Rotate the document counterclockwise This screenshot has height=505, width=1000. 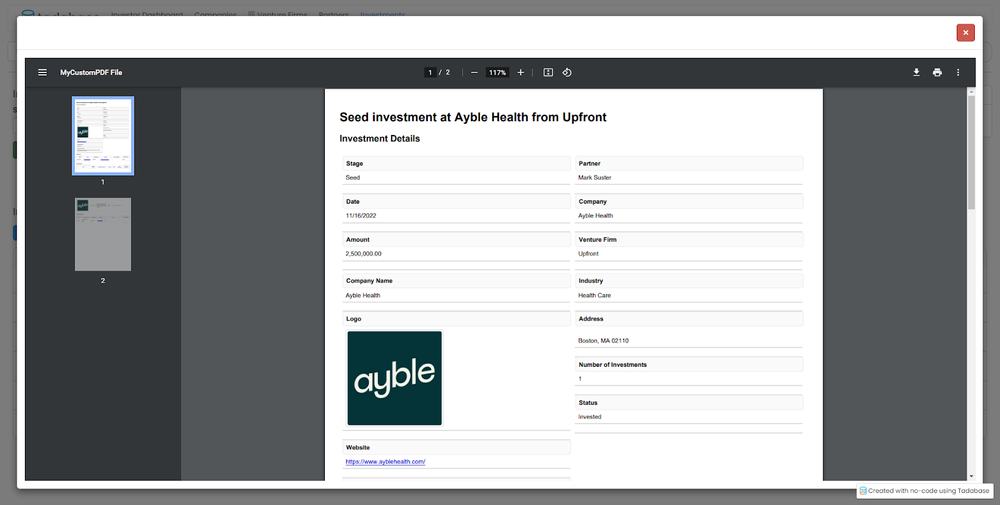point(567,73)
